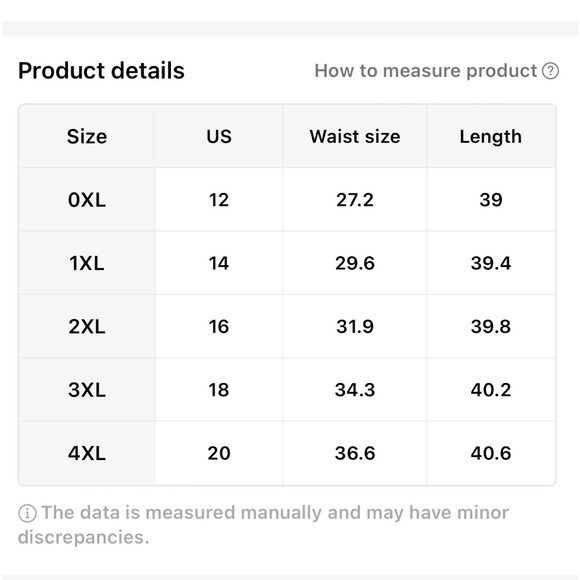This screenshot has height=580, width=580.
Task: Select the Product details heading
Action: (101, 71)
